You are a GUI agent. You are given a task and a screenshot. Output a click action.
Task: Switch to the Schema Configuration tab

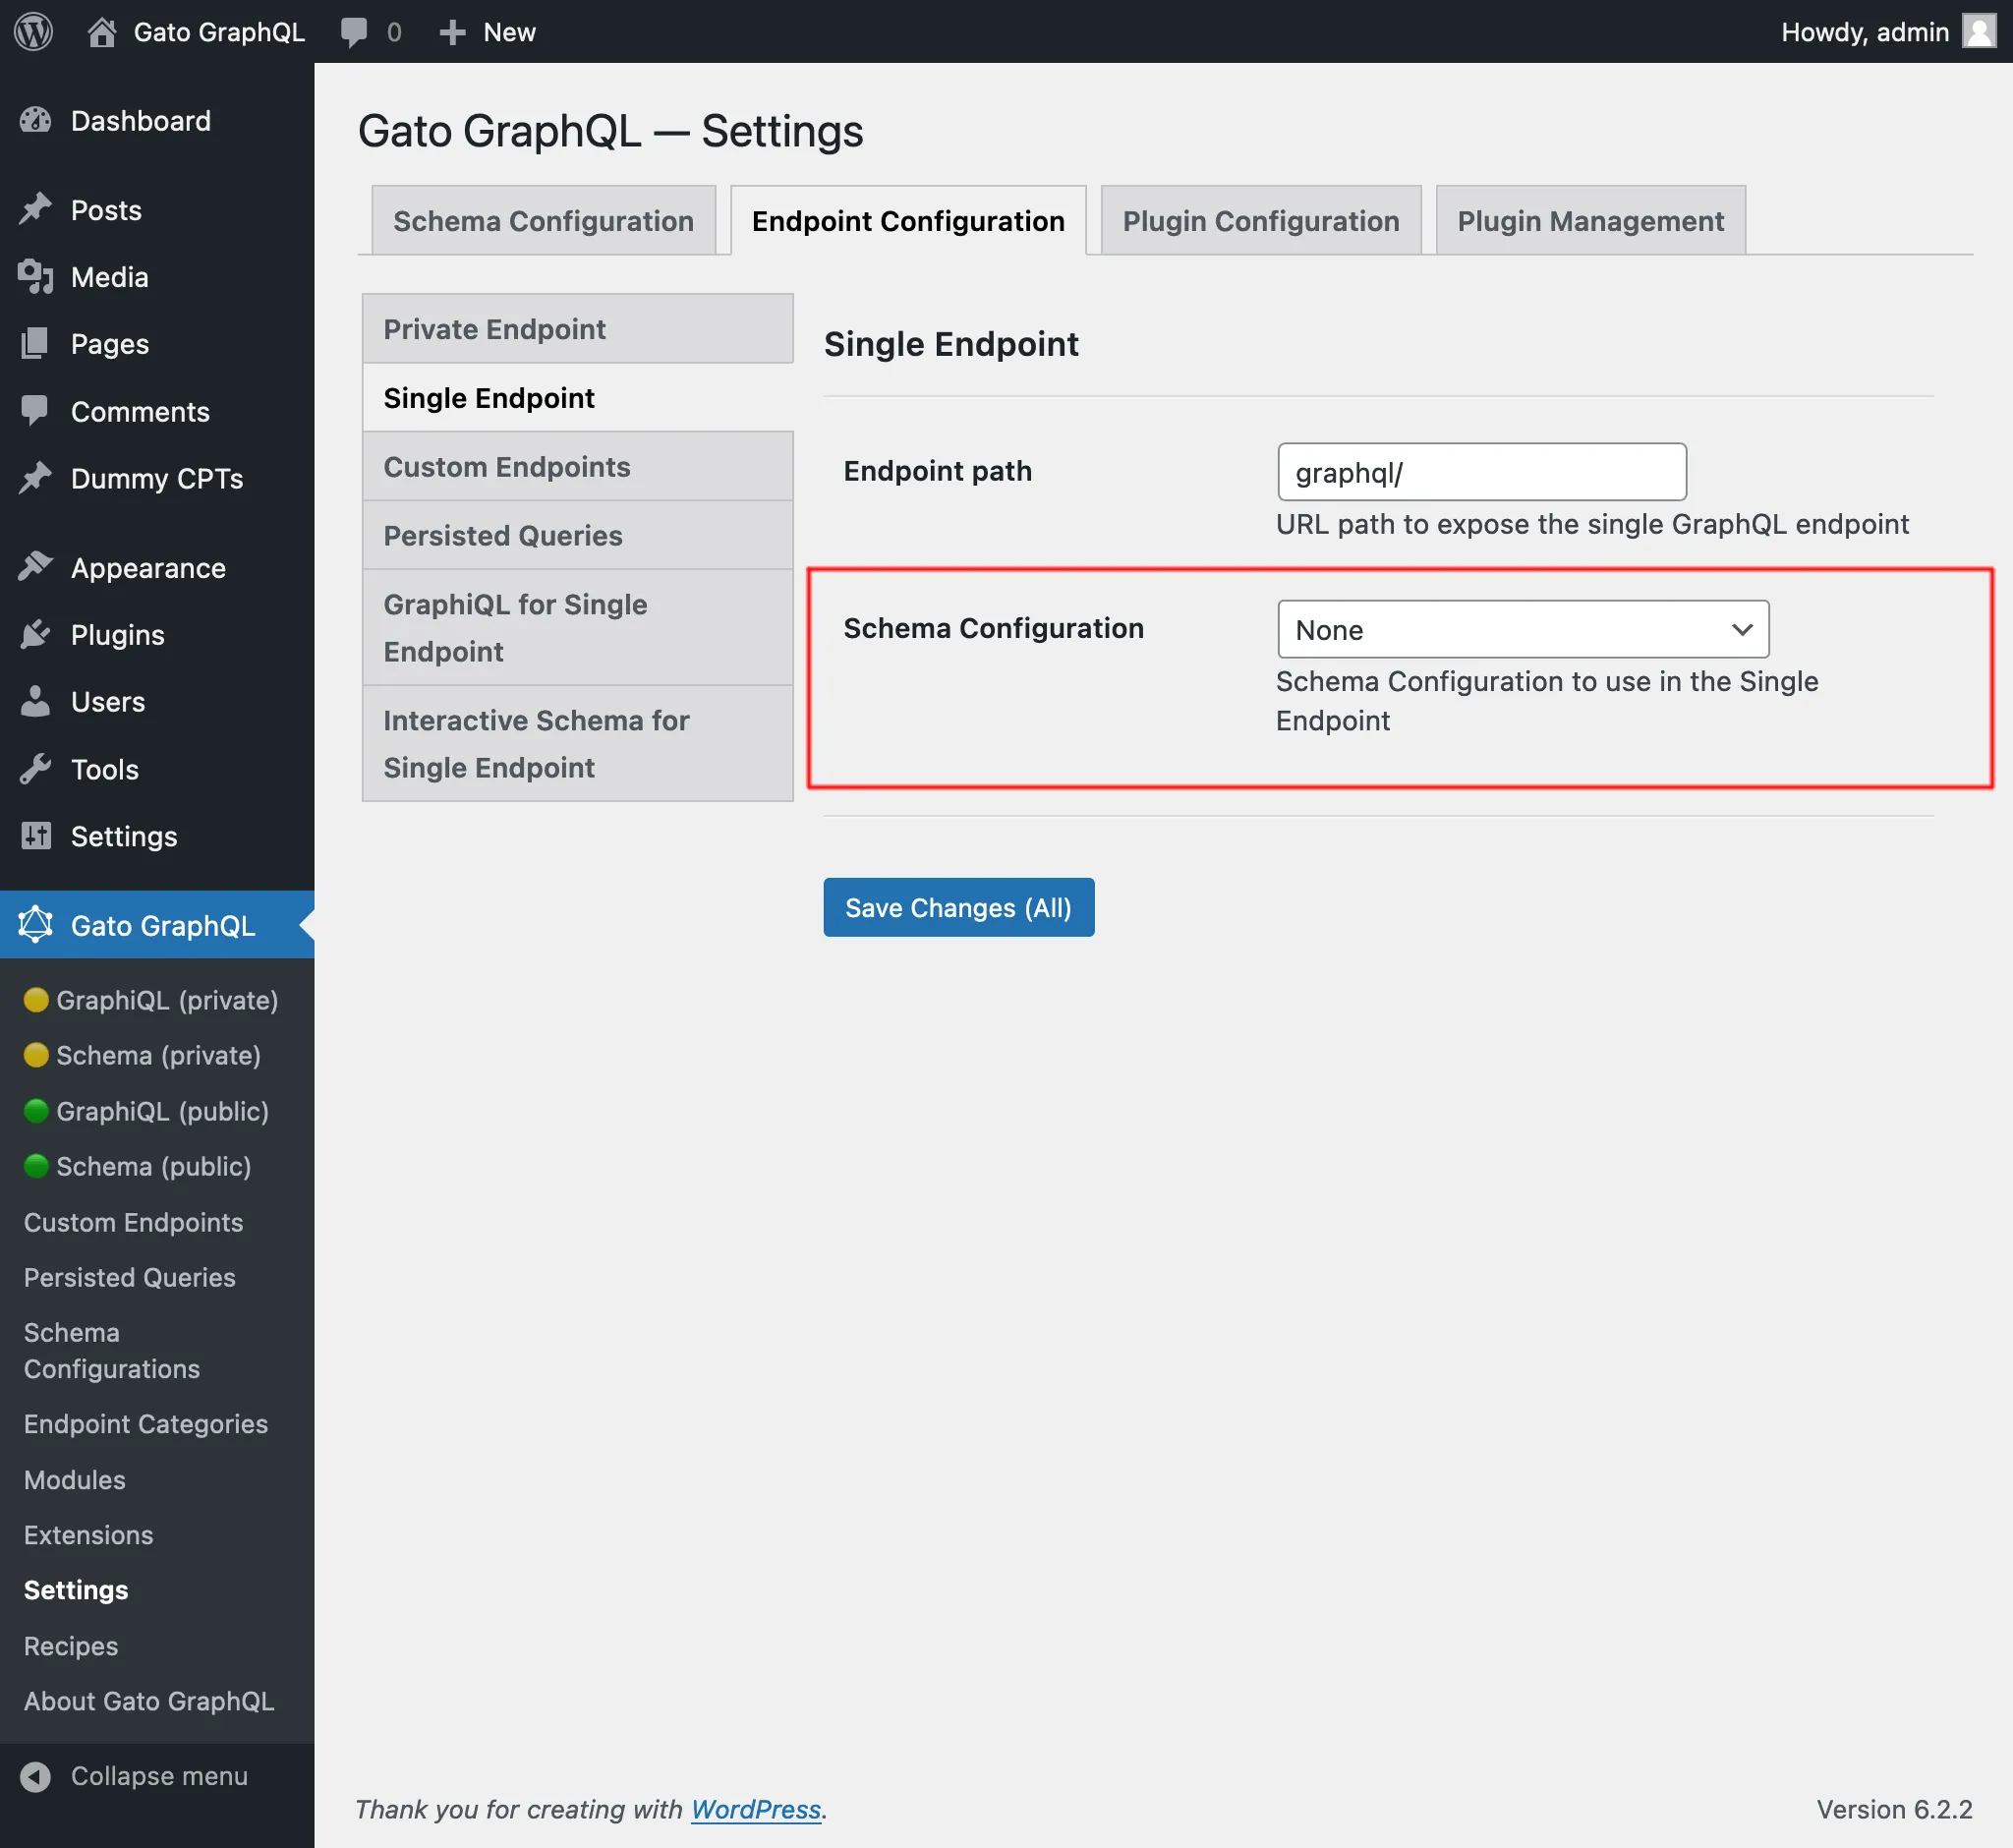tap(543, 220)
